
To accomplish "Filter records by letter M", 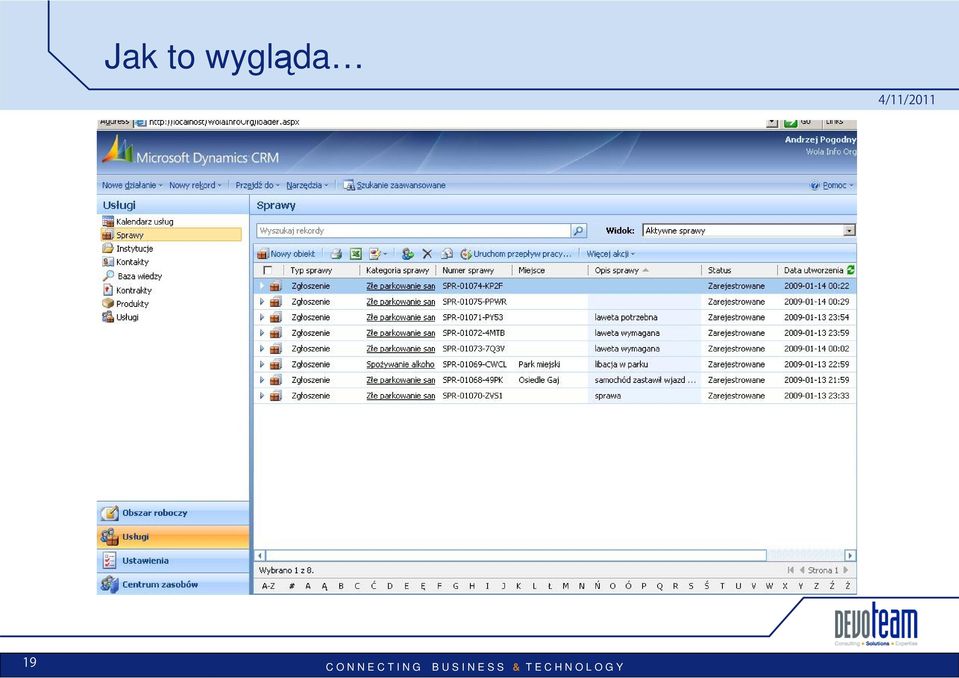I will 565,586.
